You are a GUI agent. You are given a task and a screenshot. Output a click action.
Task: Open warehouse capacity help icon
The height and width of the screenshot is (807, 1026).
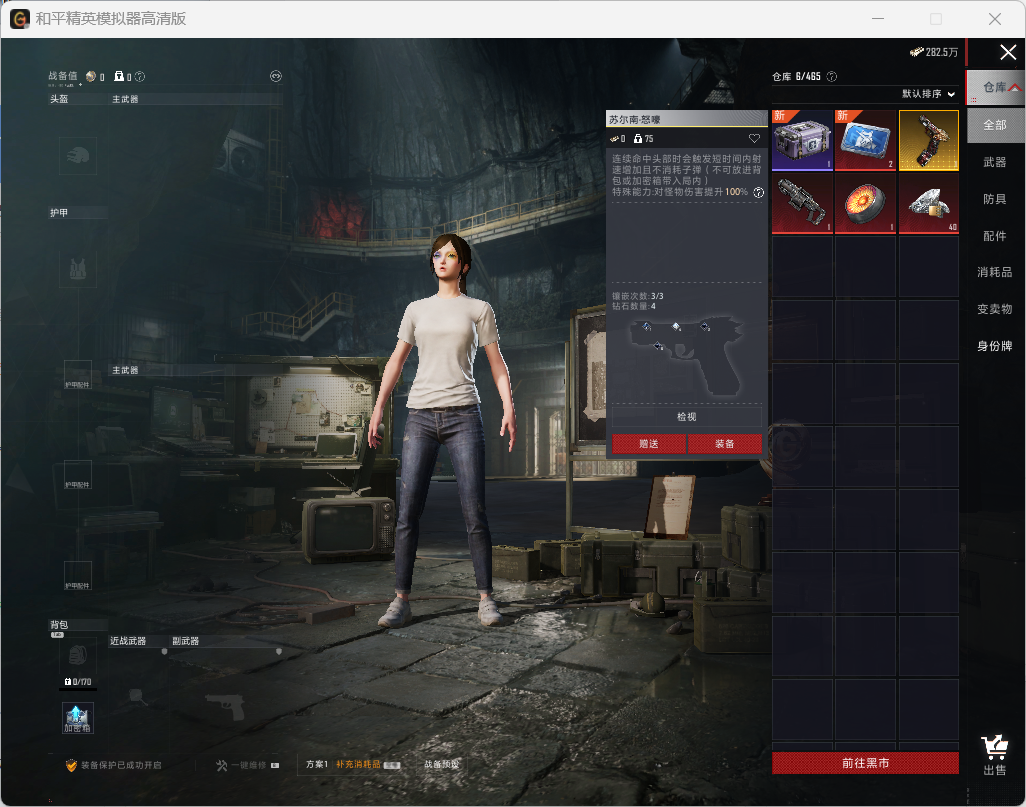(x=832, y=77)
